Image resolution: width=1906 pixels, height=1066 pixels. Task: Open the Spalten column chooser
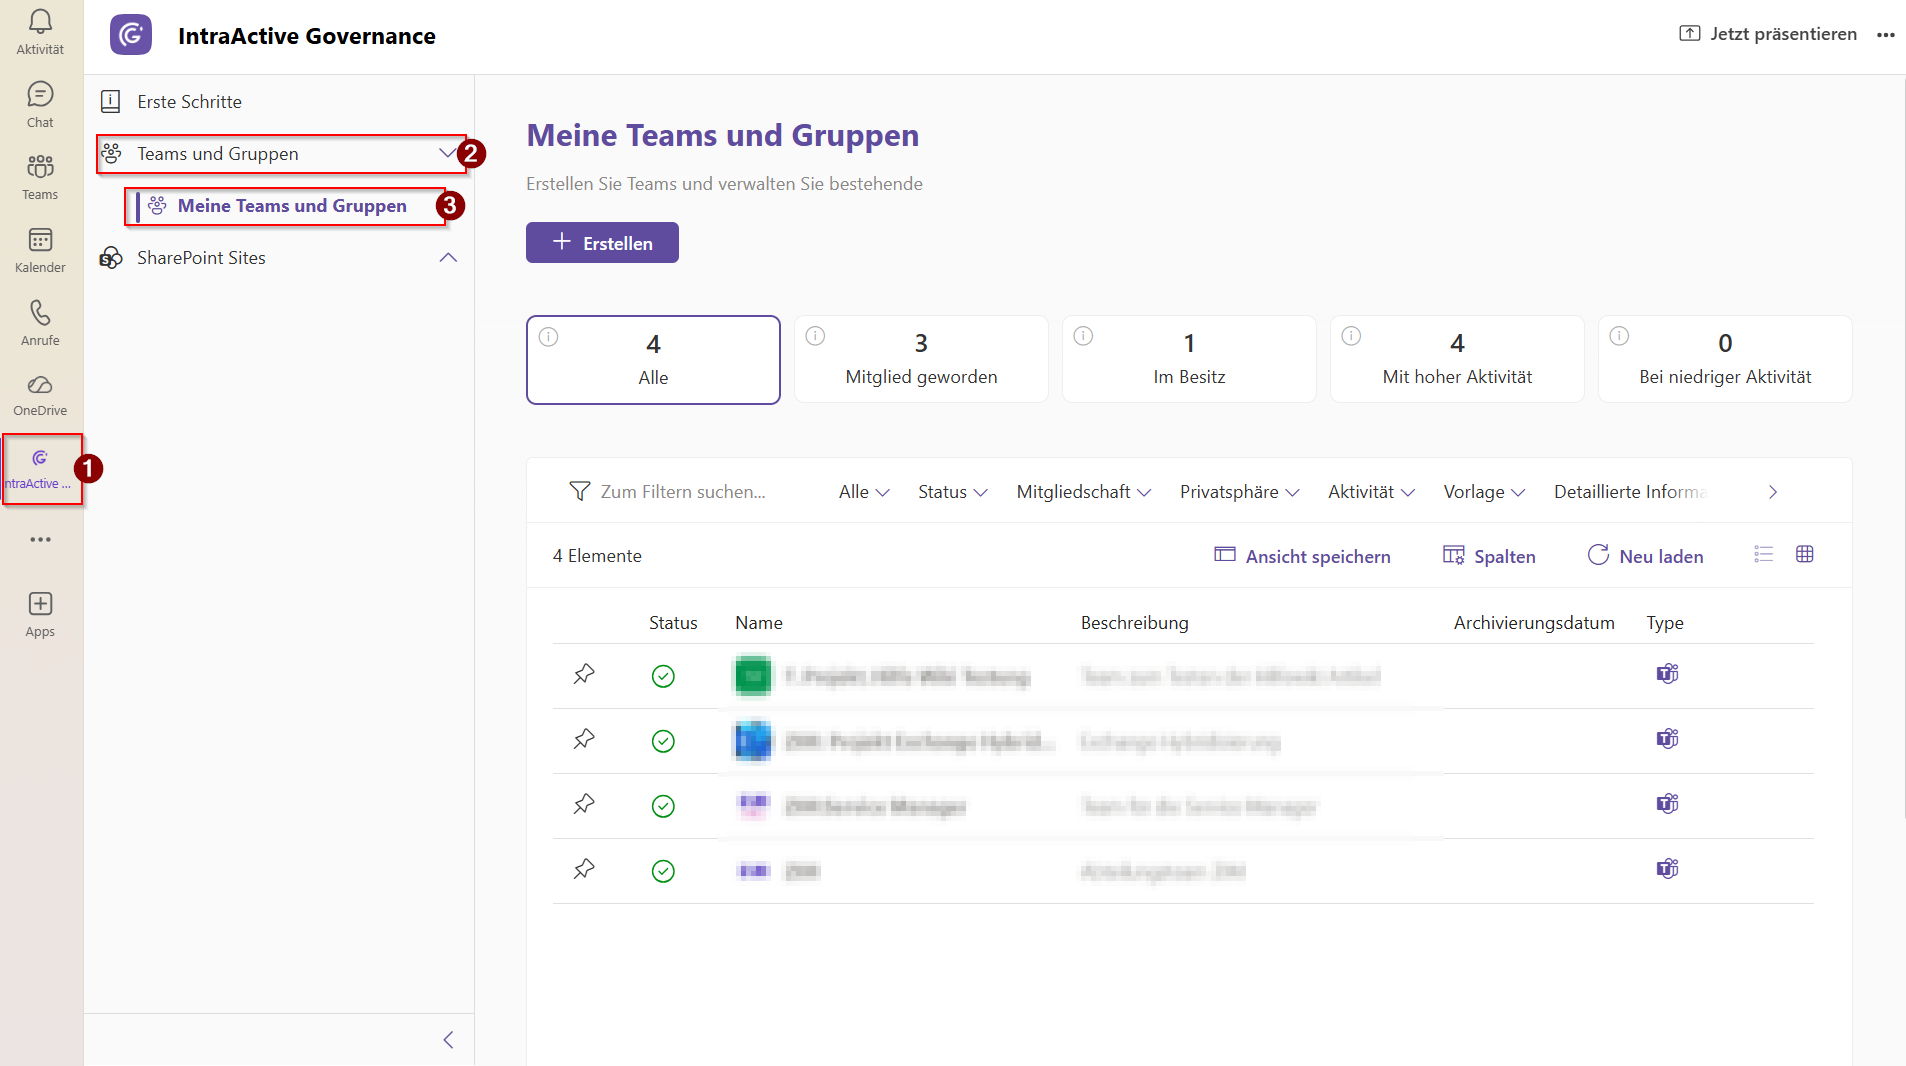[1489, 556]
